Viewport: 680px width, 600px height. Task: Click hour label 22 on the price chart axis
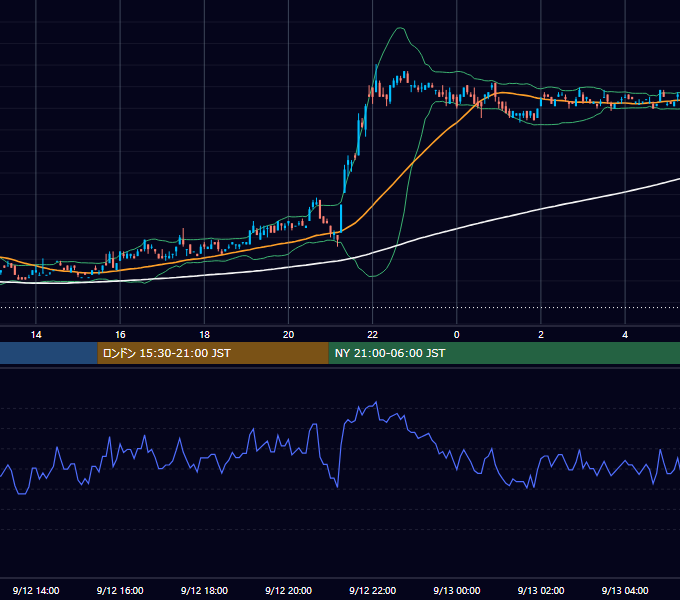(x=373, y=335)
